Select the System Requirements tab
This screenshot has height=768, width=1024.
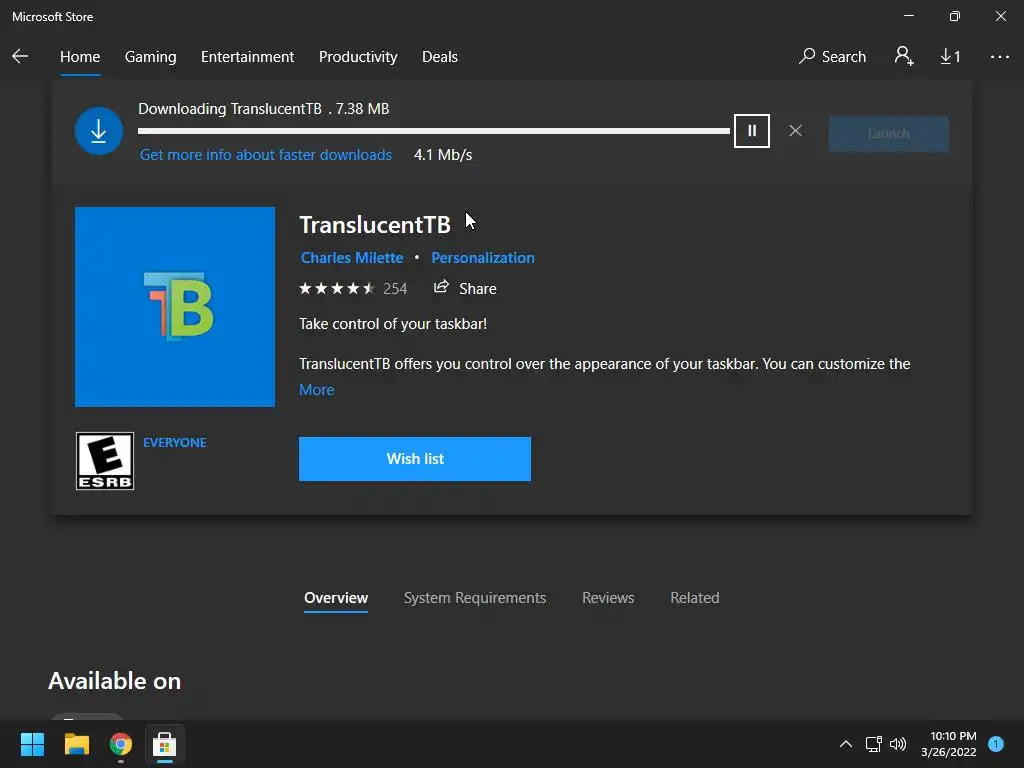pos(475,598)
